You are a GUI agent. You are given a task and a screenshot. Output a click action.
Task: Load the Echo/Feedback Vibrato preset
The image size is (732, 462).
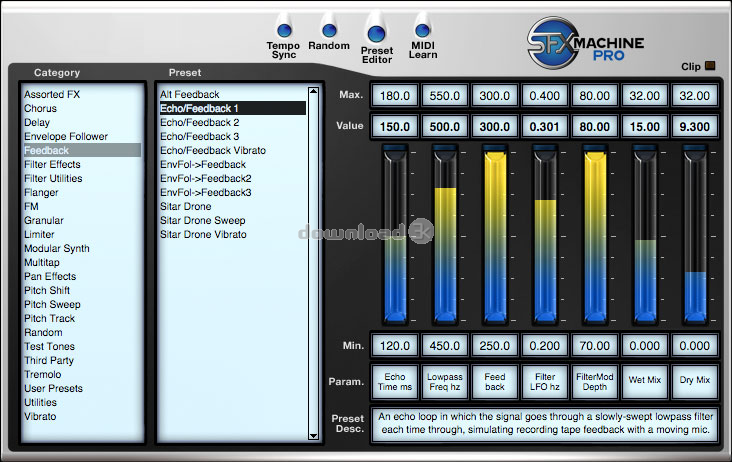coord(213,150)
